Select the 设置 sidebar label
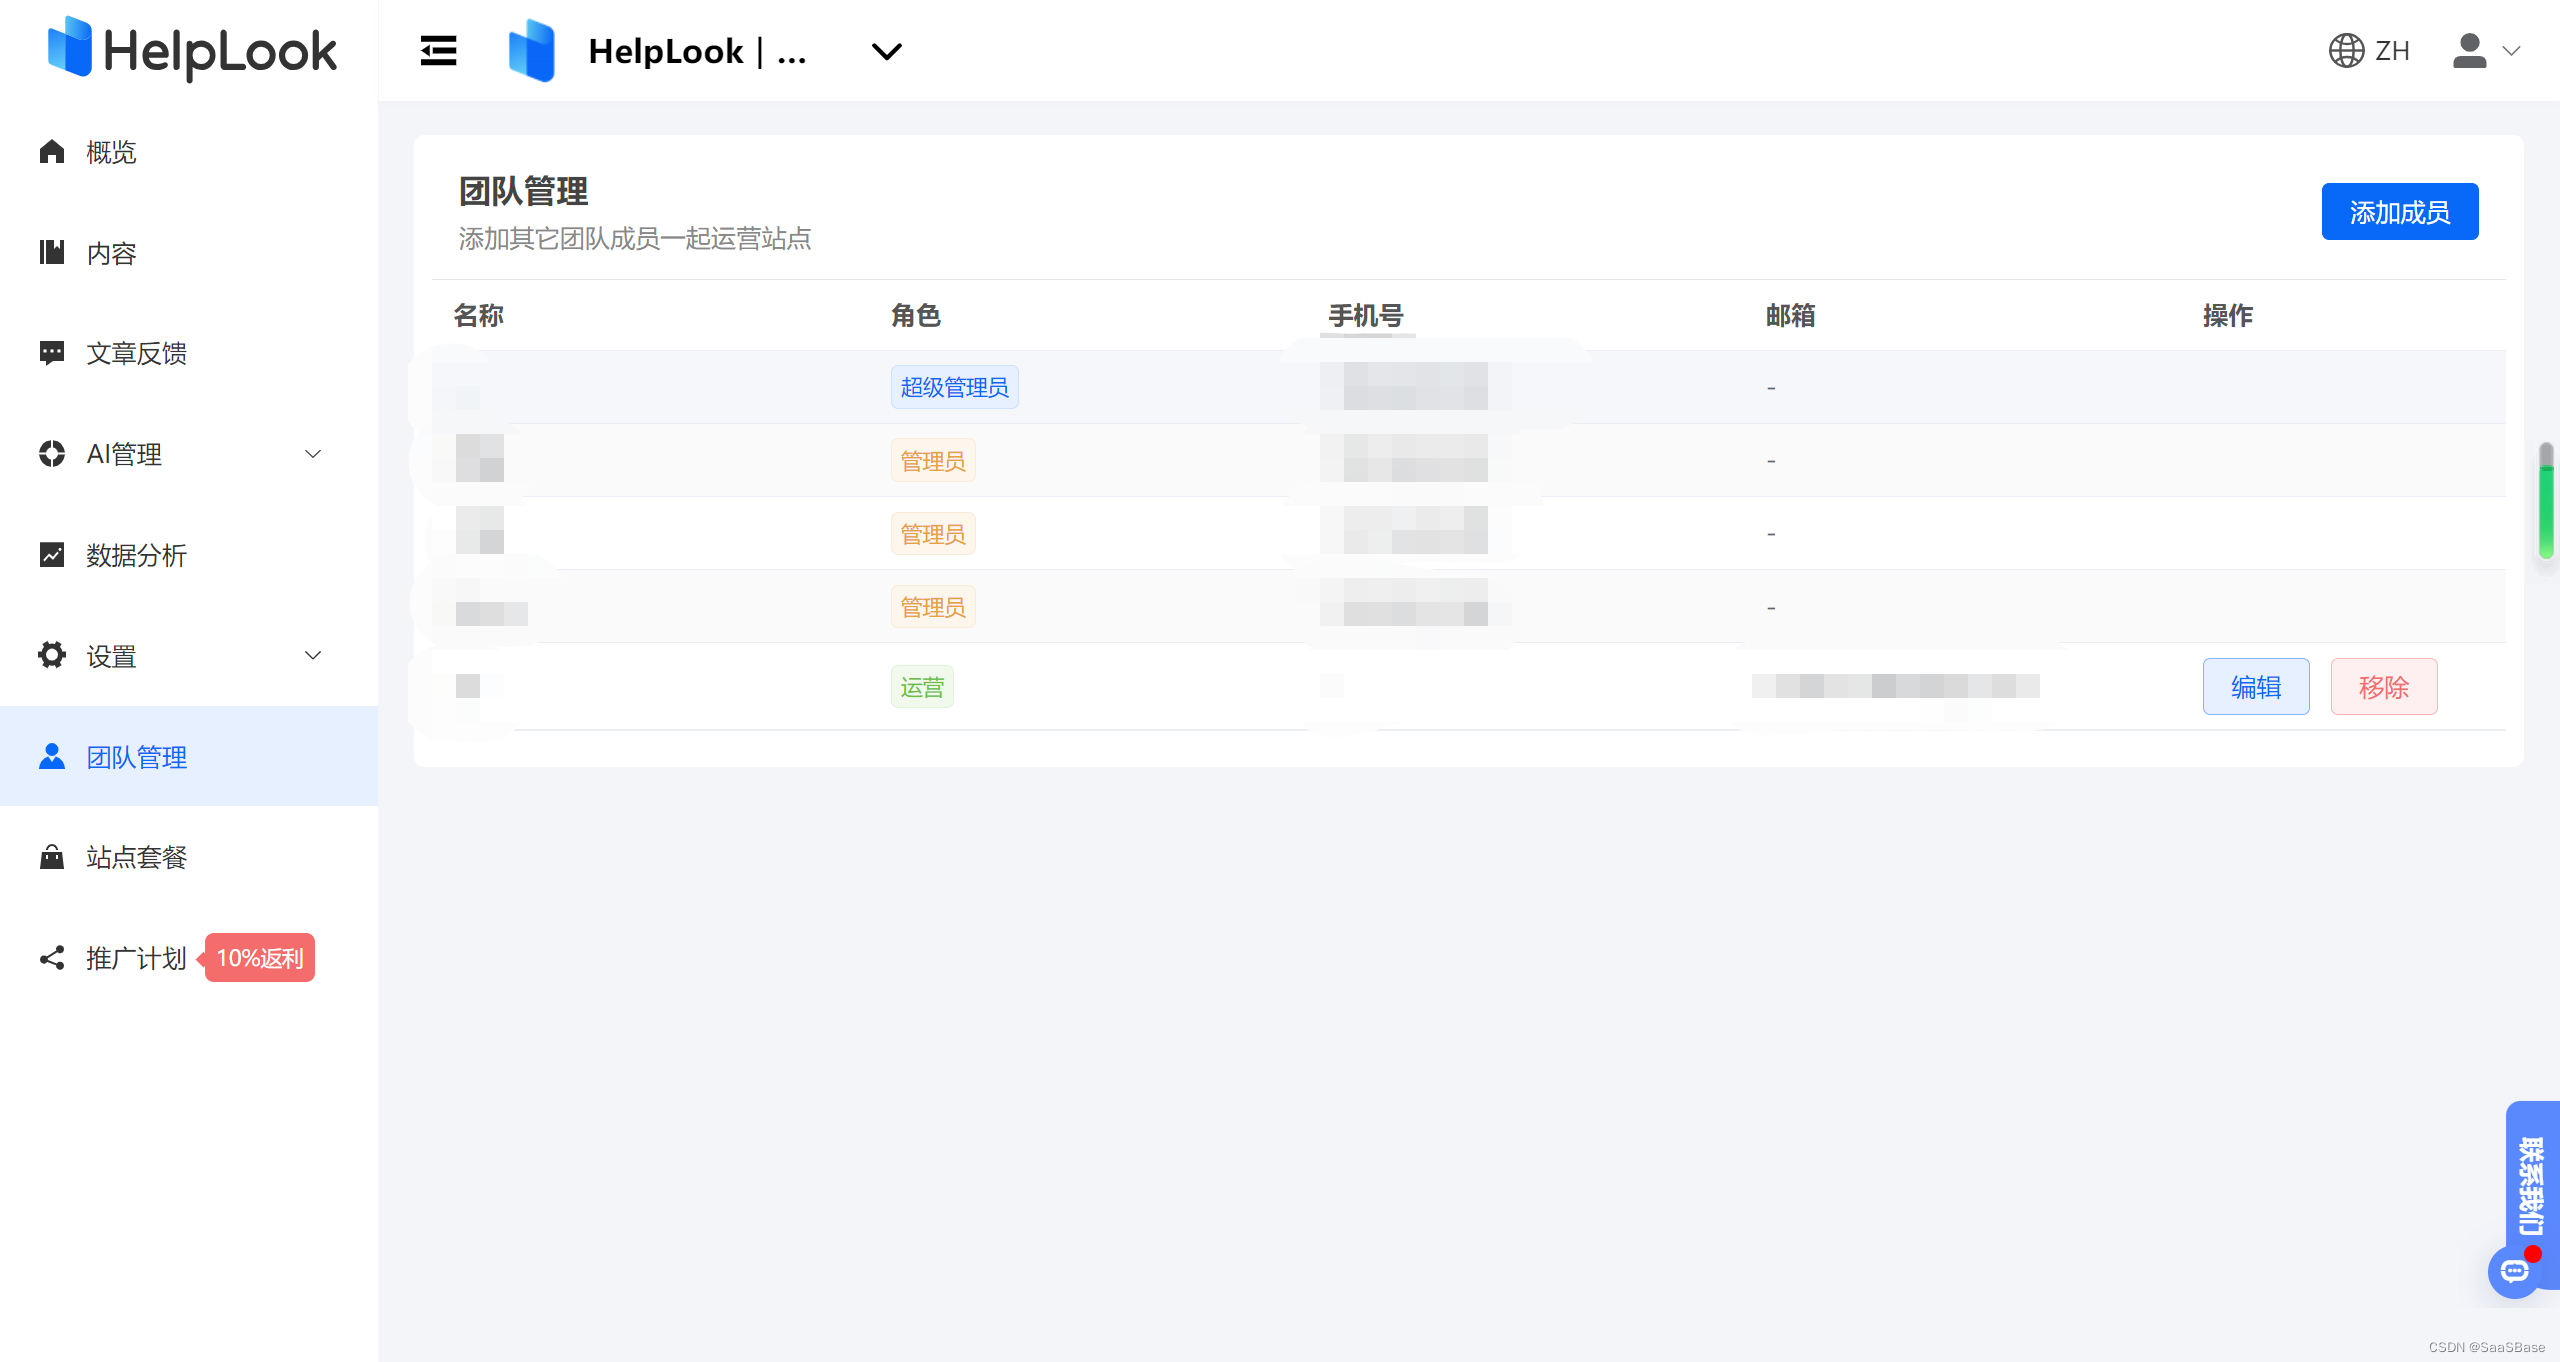2560x1362 pixels. point(111,656)
